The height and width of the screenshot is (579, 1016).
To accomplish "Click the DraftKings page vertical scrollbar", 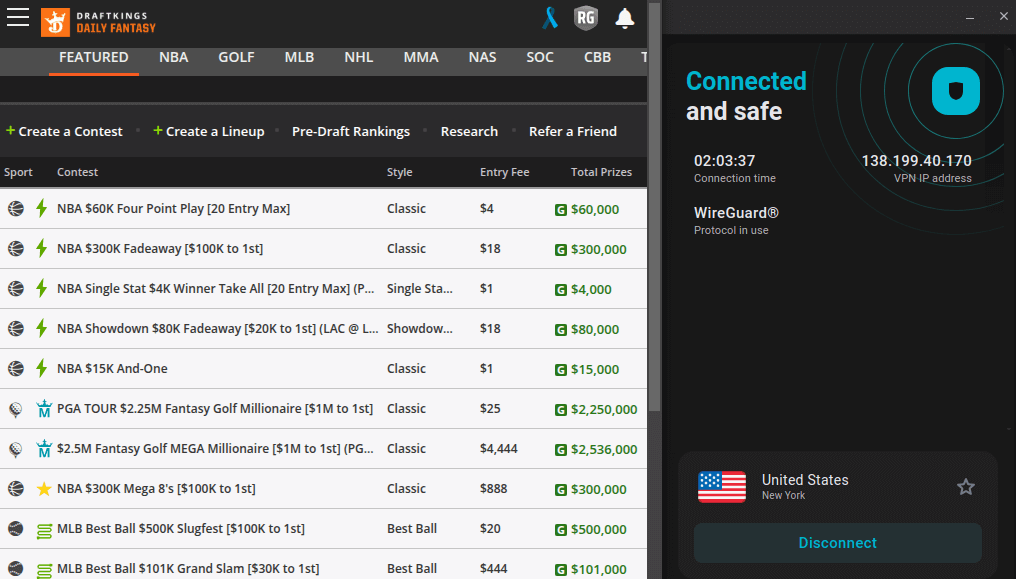I will click(654, 207).
